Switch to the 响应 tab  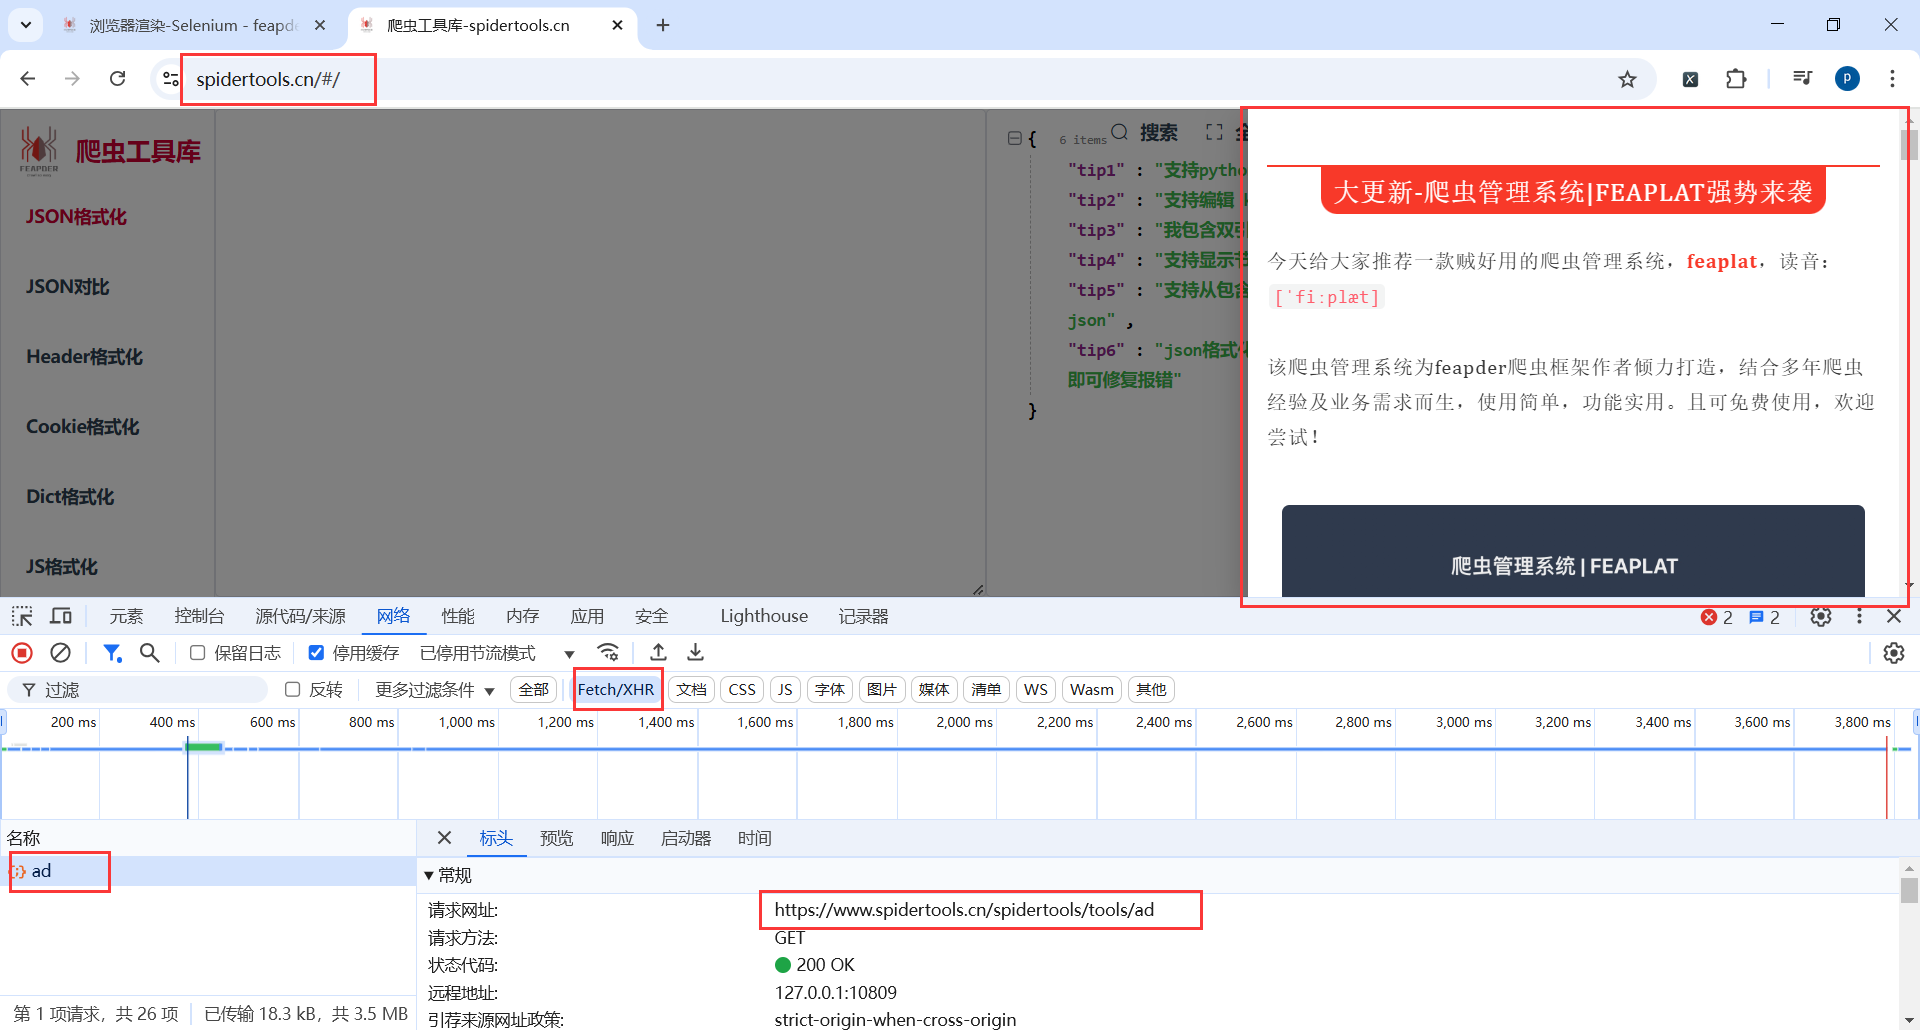(617, 838)
